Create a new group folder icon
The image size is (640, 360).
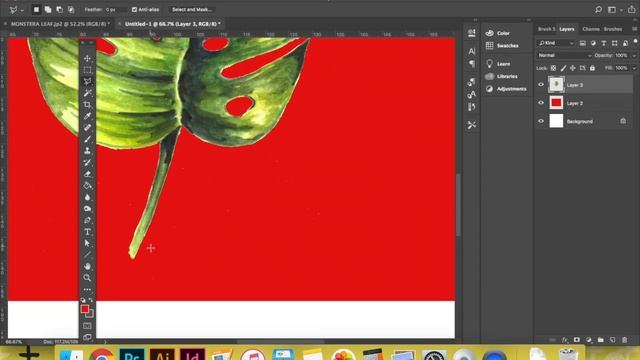[600, 340]
